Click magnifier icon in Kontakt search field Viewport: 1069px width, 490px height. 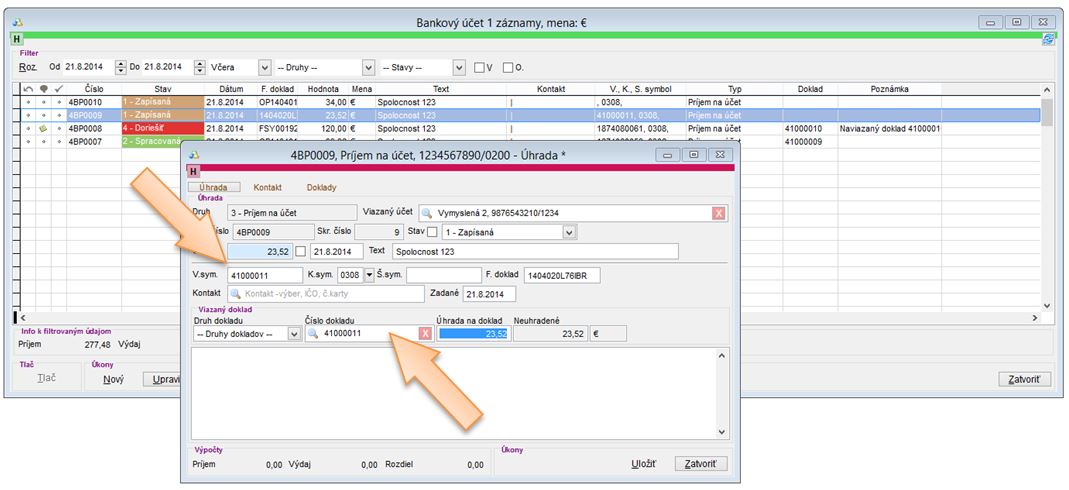point(236,294)
